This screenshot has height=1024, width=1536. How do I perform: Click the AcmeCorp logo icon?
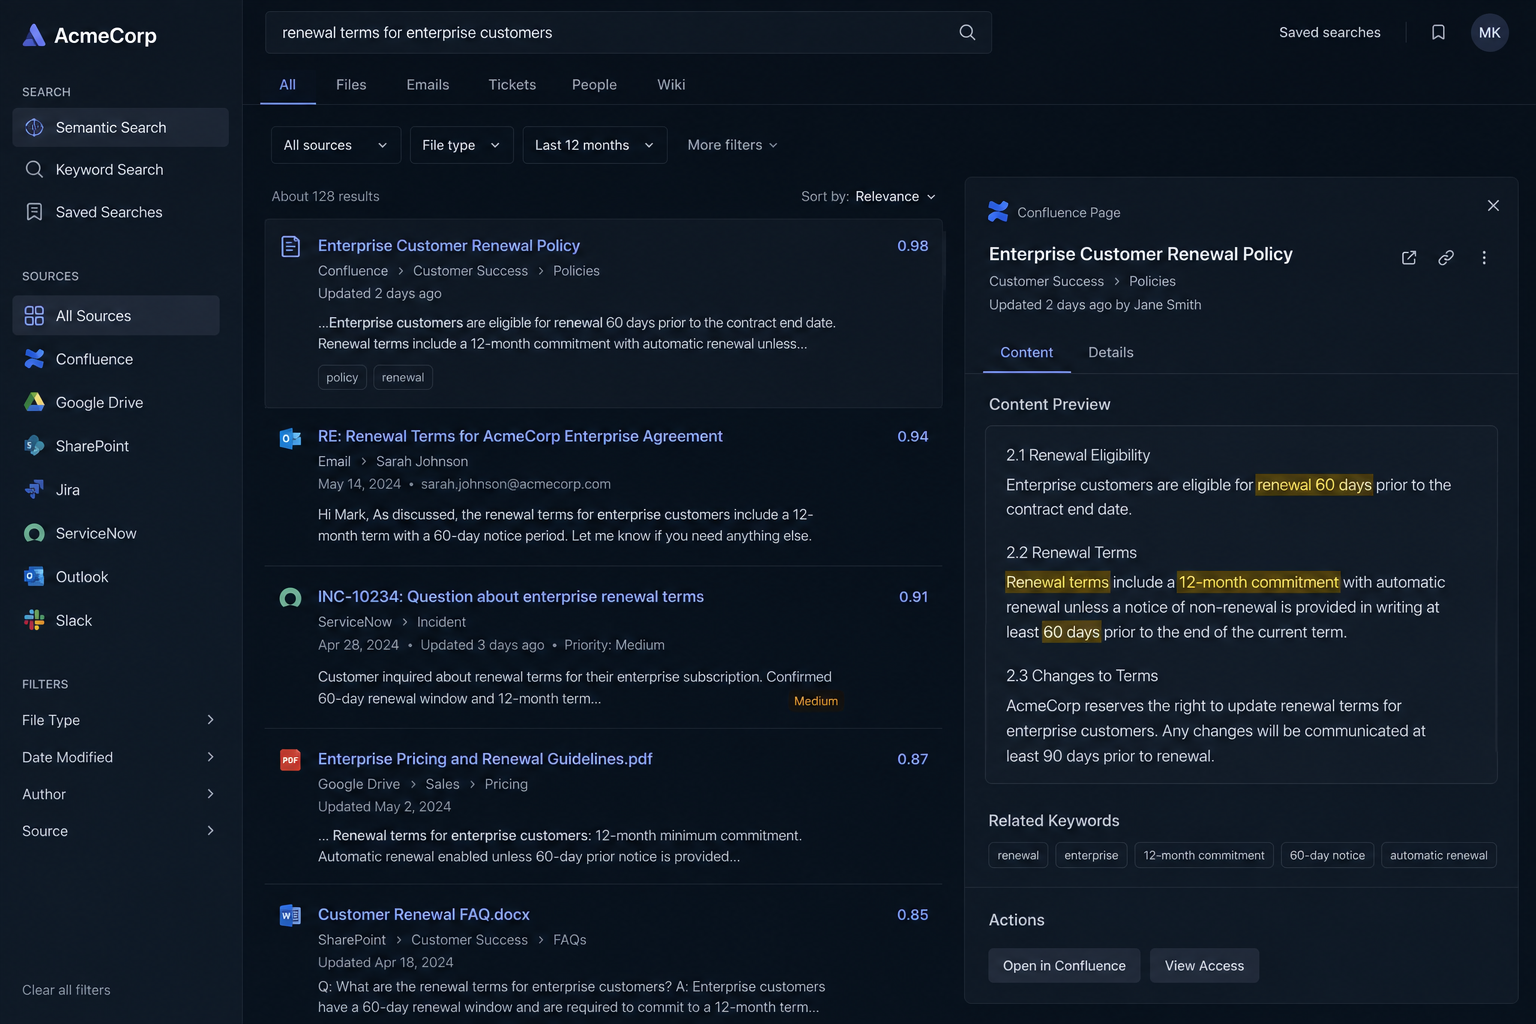coord(34,36)
